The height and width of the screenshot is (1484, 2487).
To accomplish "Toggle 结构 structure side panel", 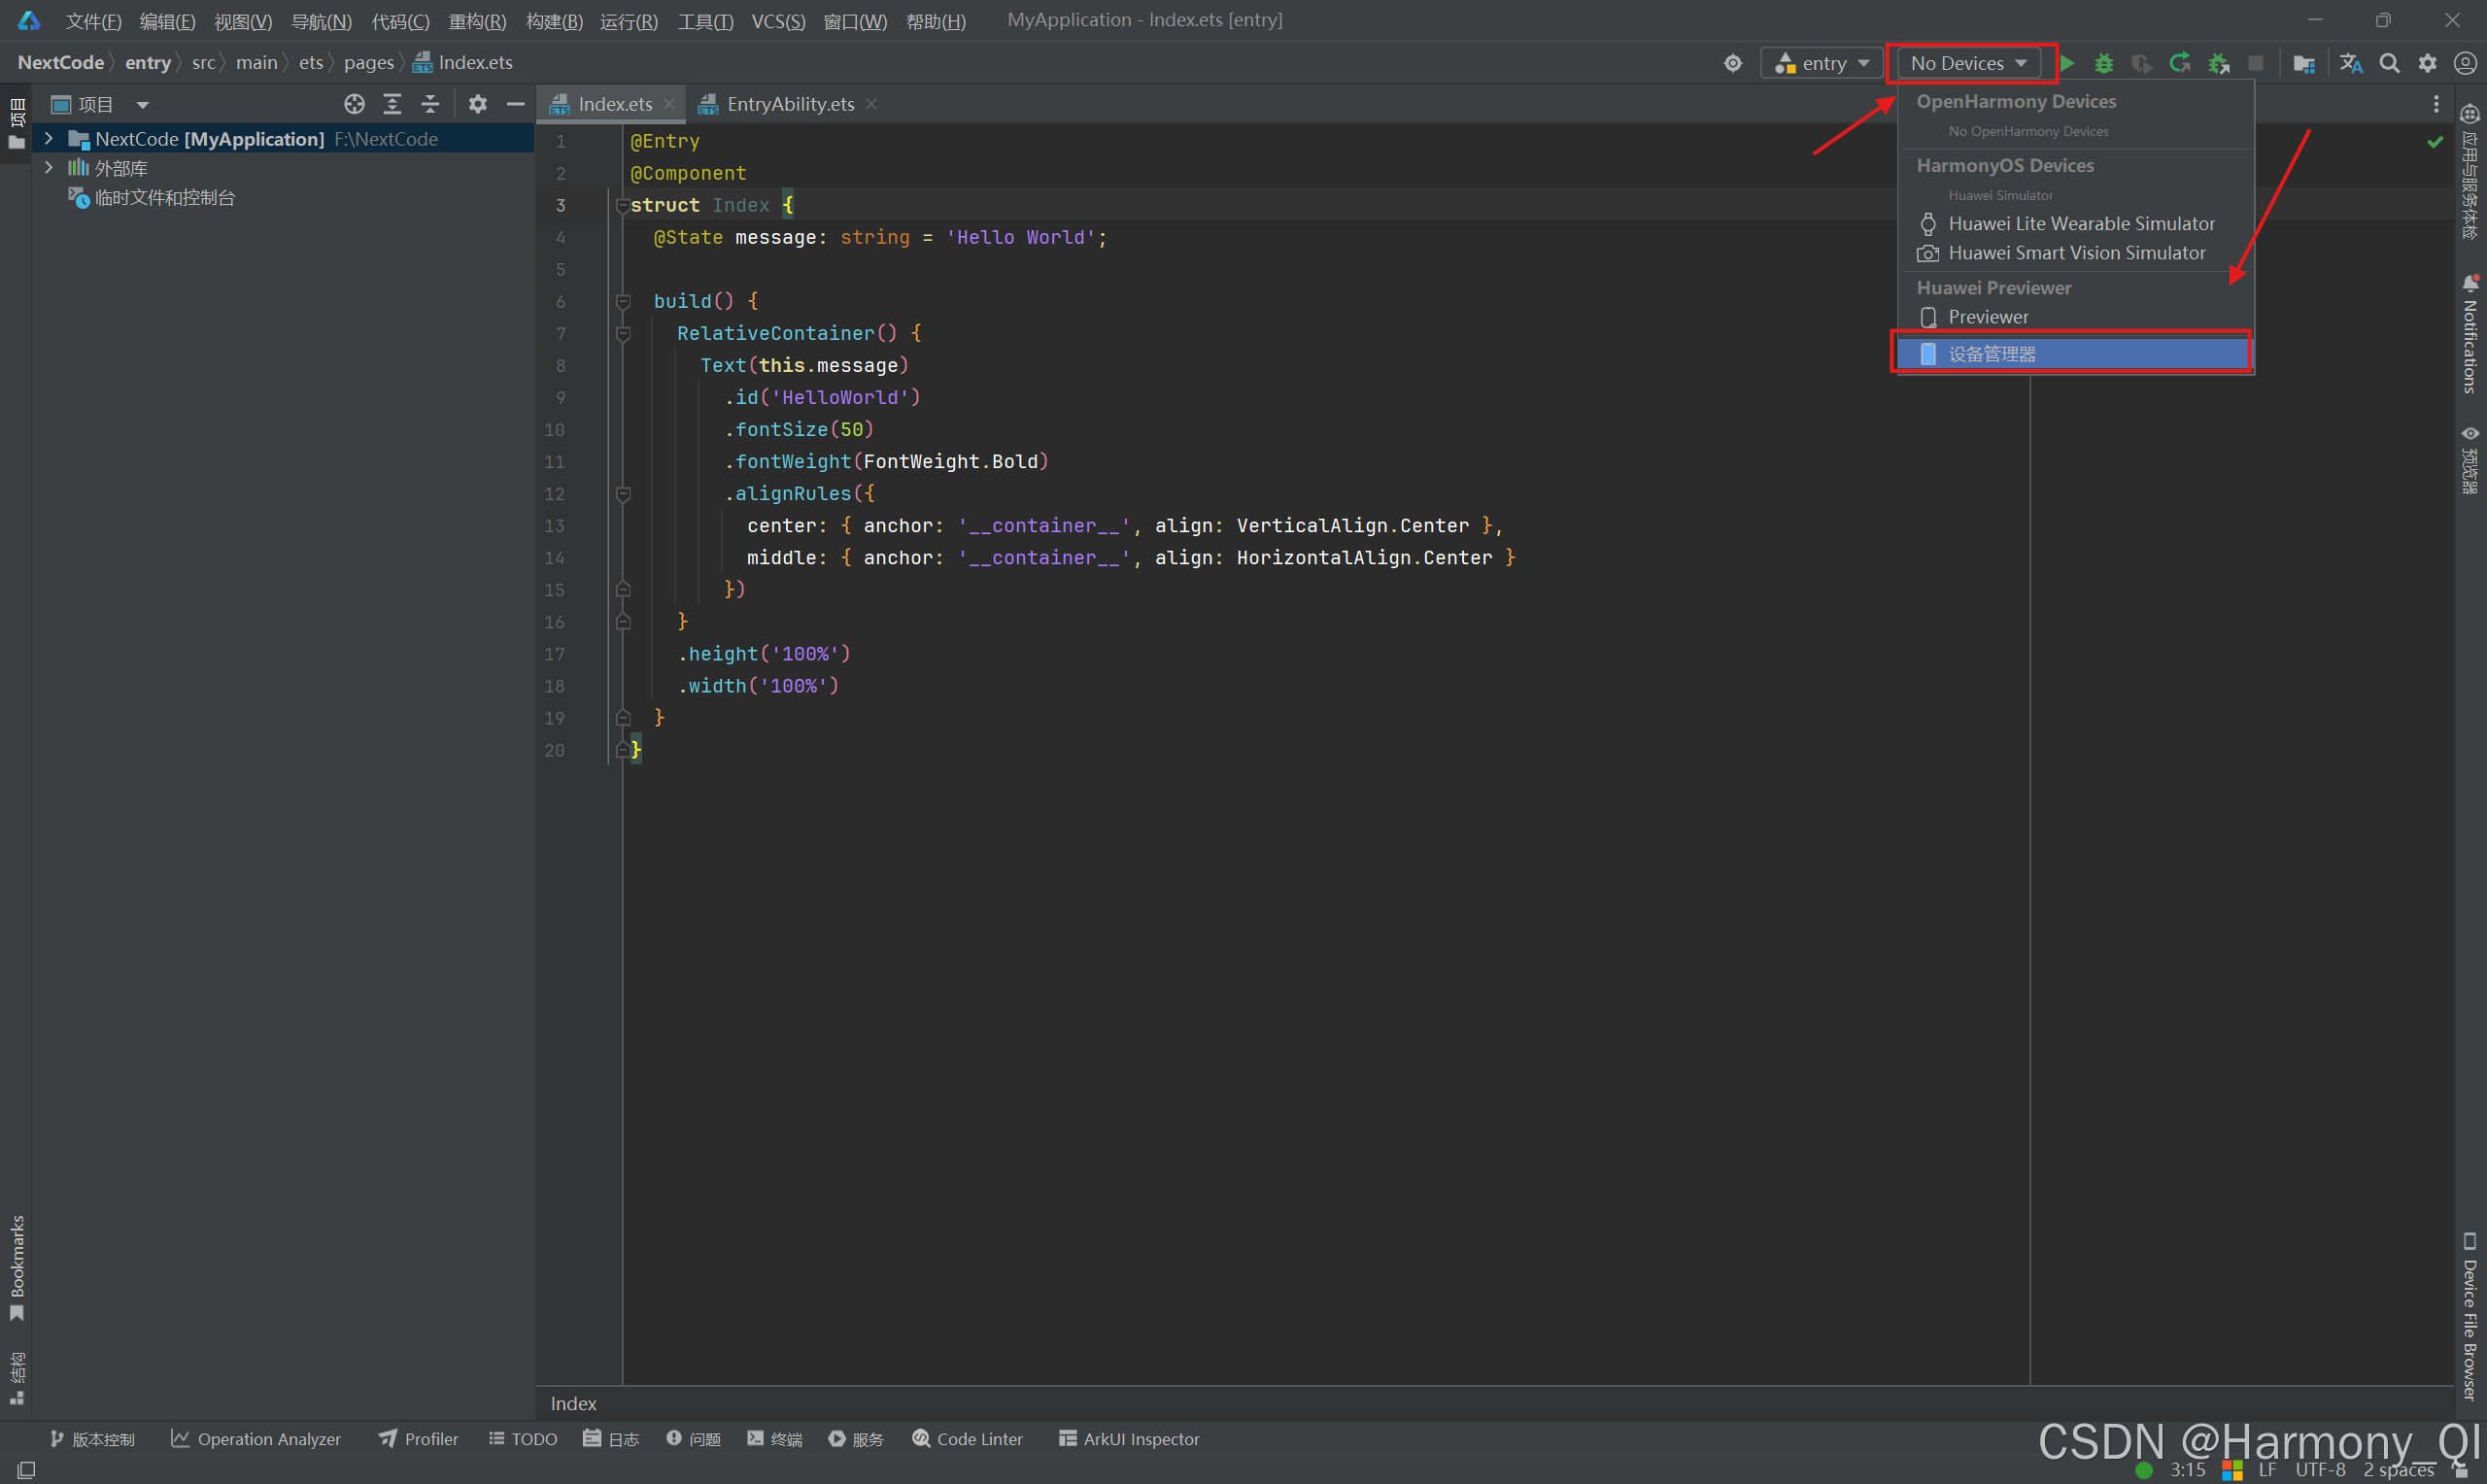I will click(x=17, y=1378).
